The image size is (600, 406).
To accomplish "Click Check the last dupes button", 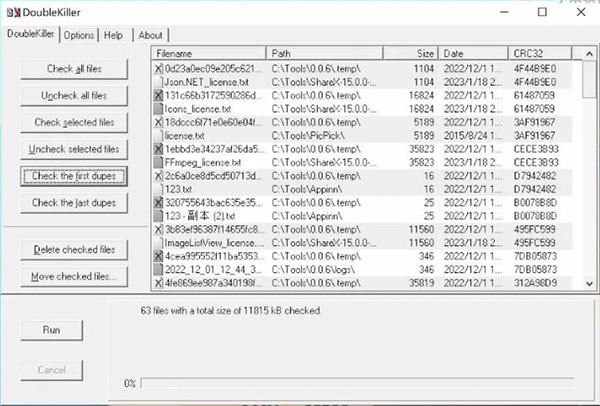I will (x=74, y=203).
